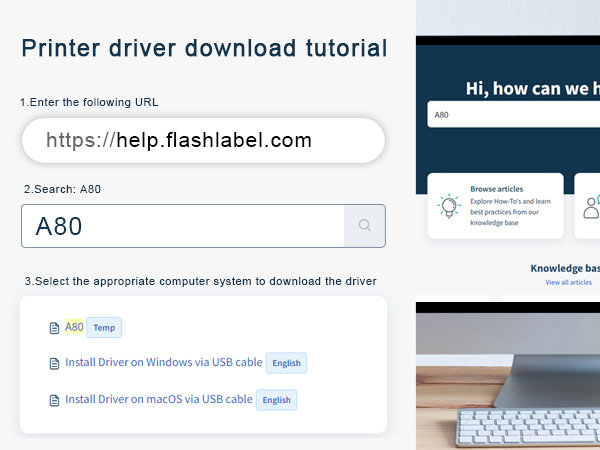Click the Knowledge base heading
This screenshot has width=600, height=450.
pyautogui.click(x=565, y=268)
